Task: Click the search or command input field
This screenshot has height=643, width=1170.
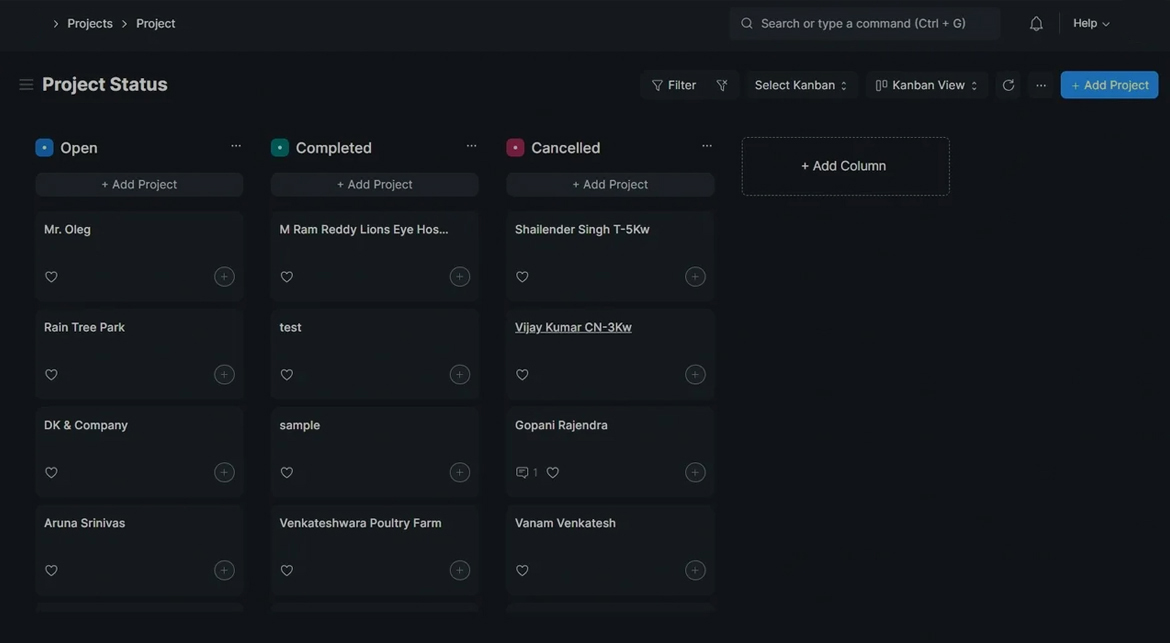Action: pos(864,23)
